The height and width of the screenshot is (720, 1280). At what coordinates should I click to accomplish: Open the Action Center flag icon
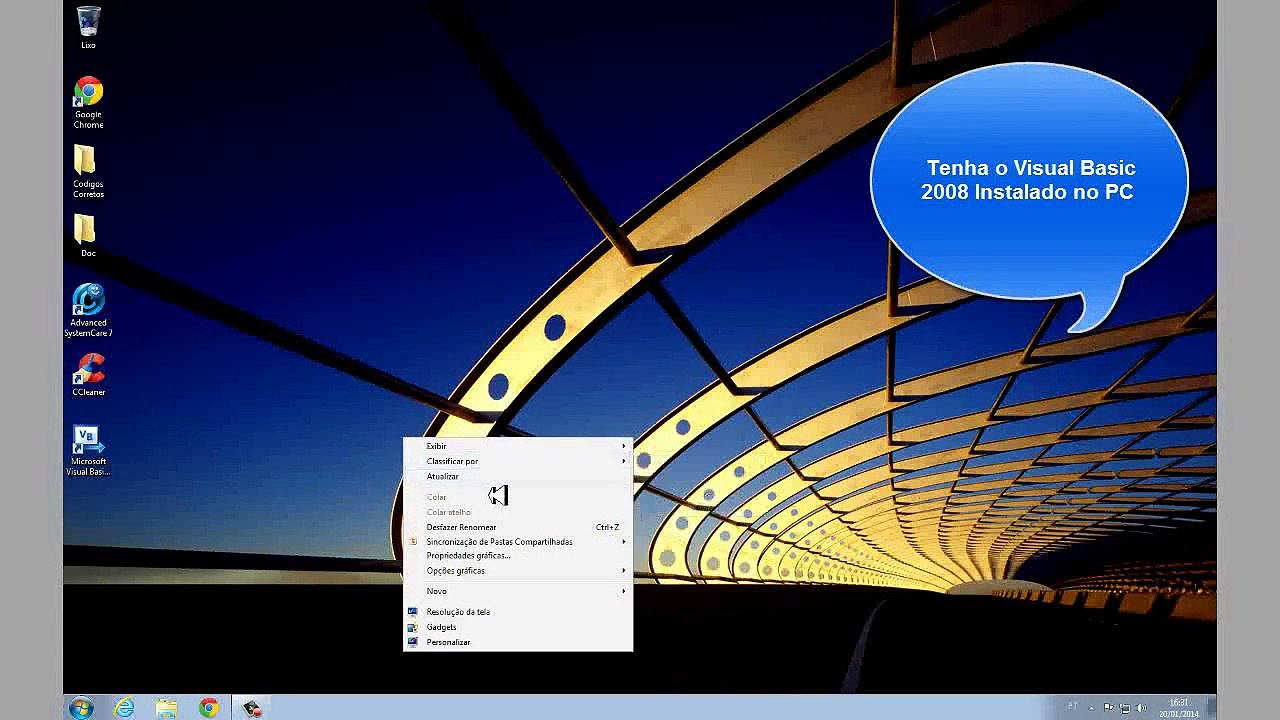coord(1108,708)
